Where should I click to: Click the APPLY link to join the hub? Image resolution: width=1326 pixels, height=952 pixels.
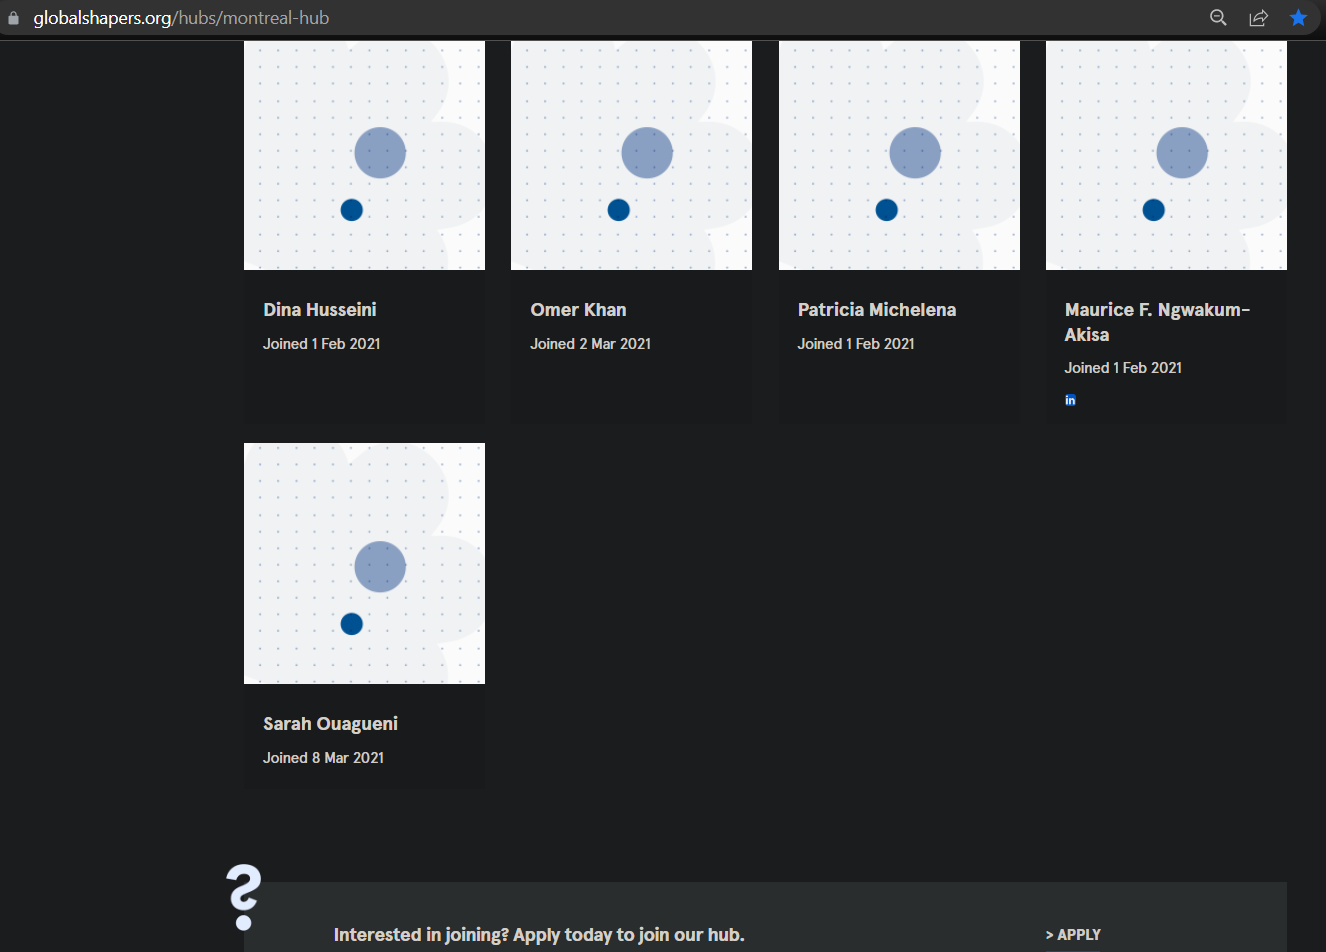click(x=1073, y=935)
